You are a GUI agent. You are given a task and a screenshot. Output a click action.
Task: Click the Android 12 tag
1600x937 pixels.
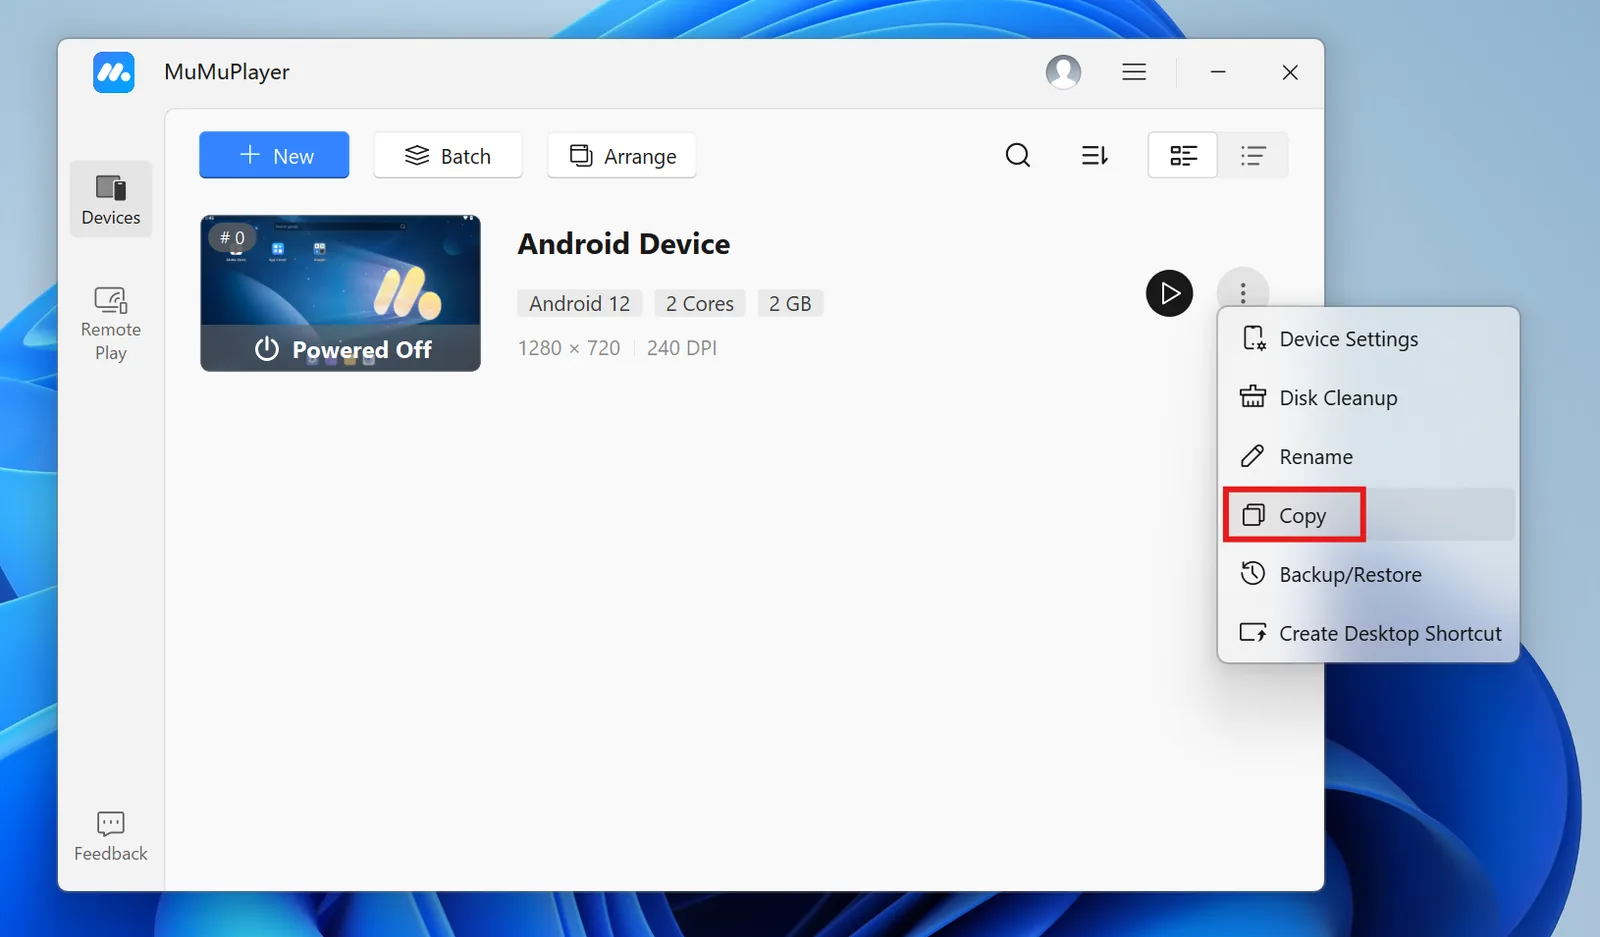pos(580,304)
